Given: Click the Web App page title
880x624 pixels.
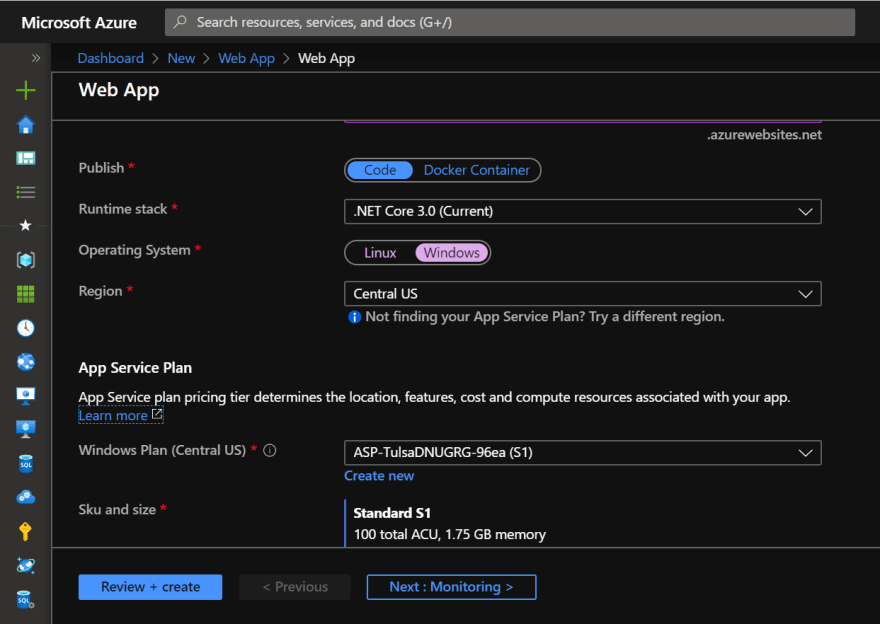Looking at the screenshot, I should tap(119, 90).
